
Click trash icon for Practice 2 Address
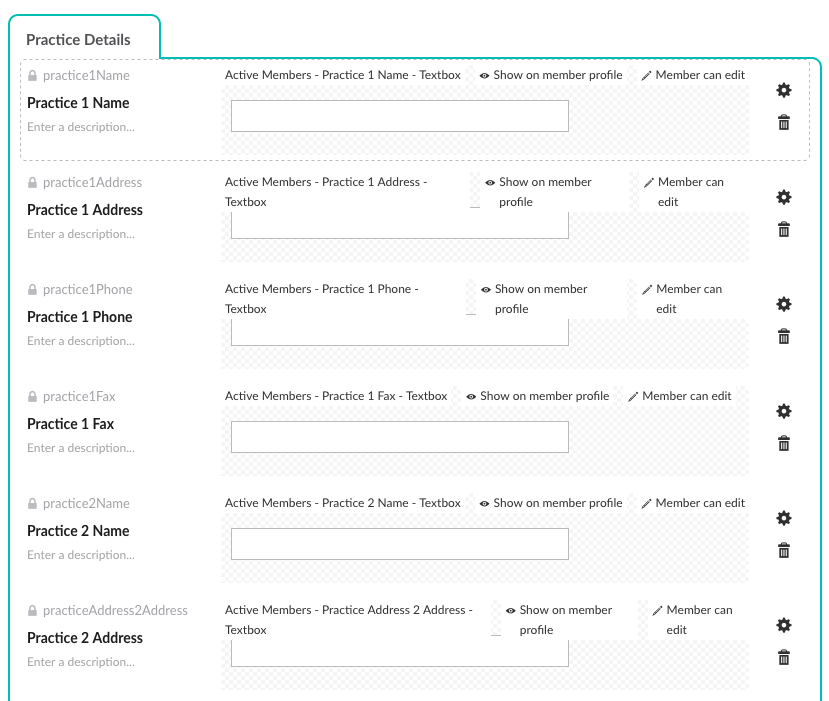784,657
